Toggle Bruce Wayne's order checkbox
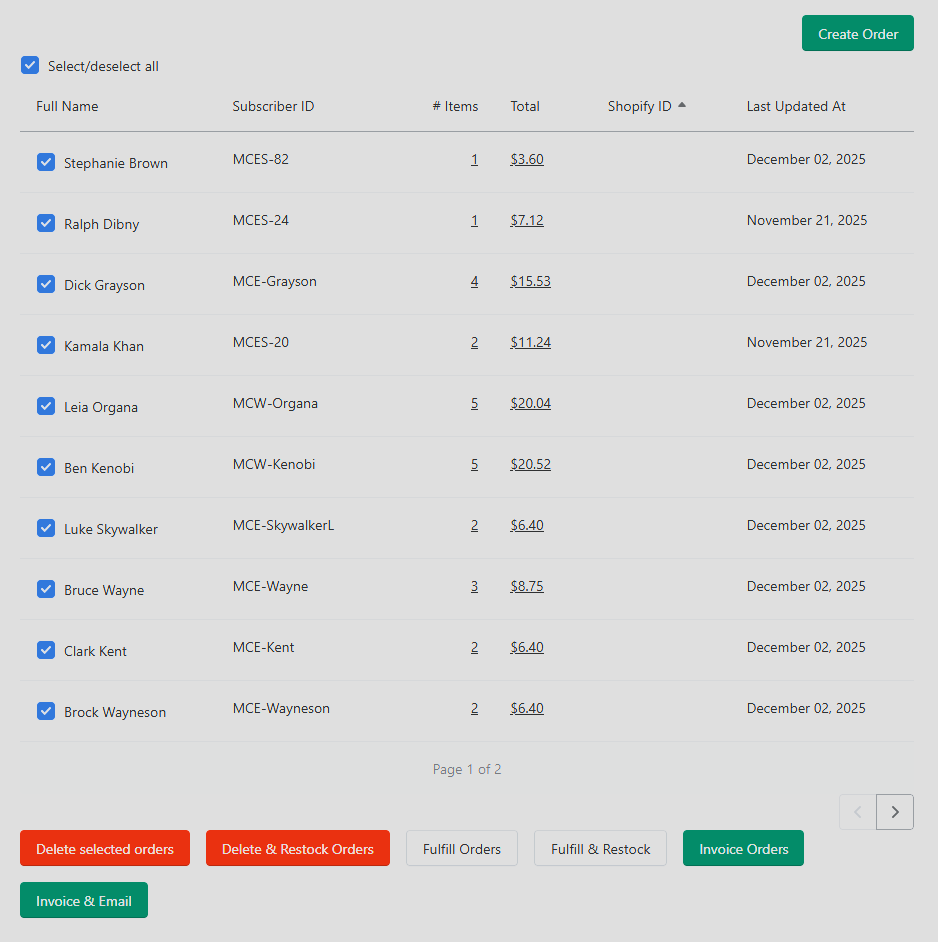This screenshot has width=938, height=942. coord(46,589)
